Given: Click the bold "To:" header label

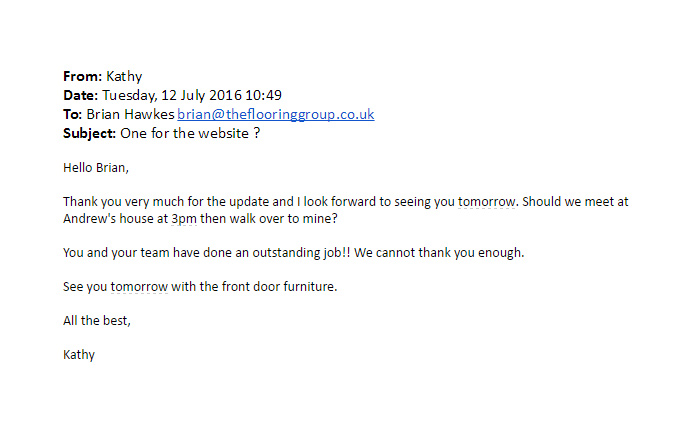Looking at the screenshot, I should point(73,114).
